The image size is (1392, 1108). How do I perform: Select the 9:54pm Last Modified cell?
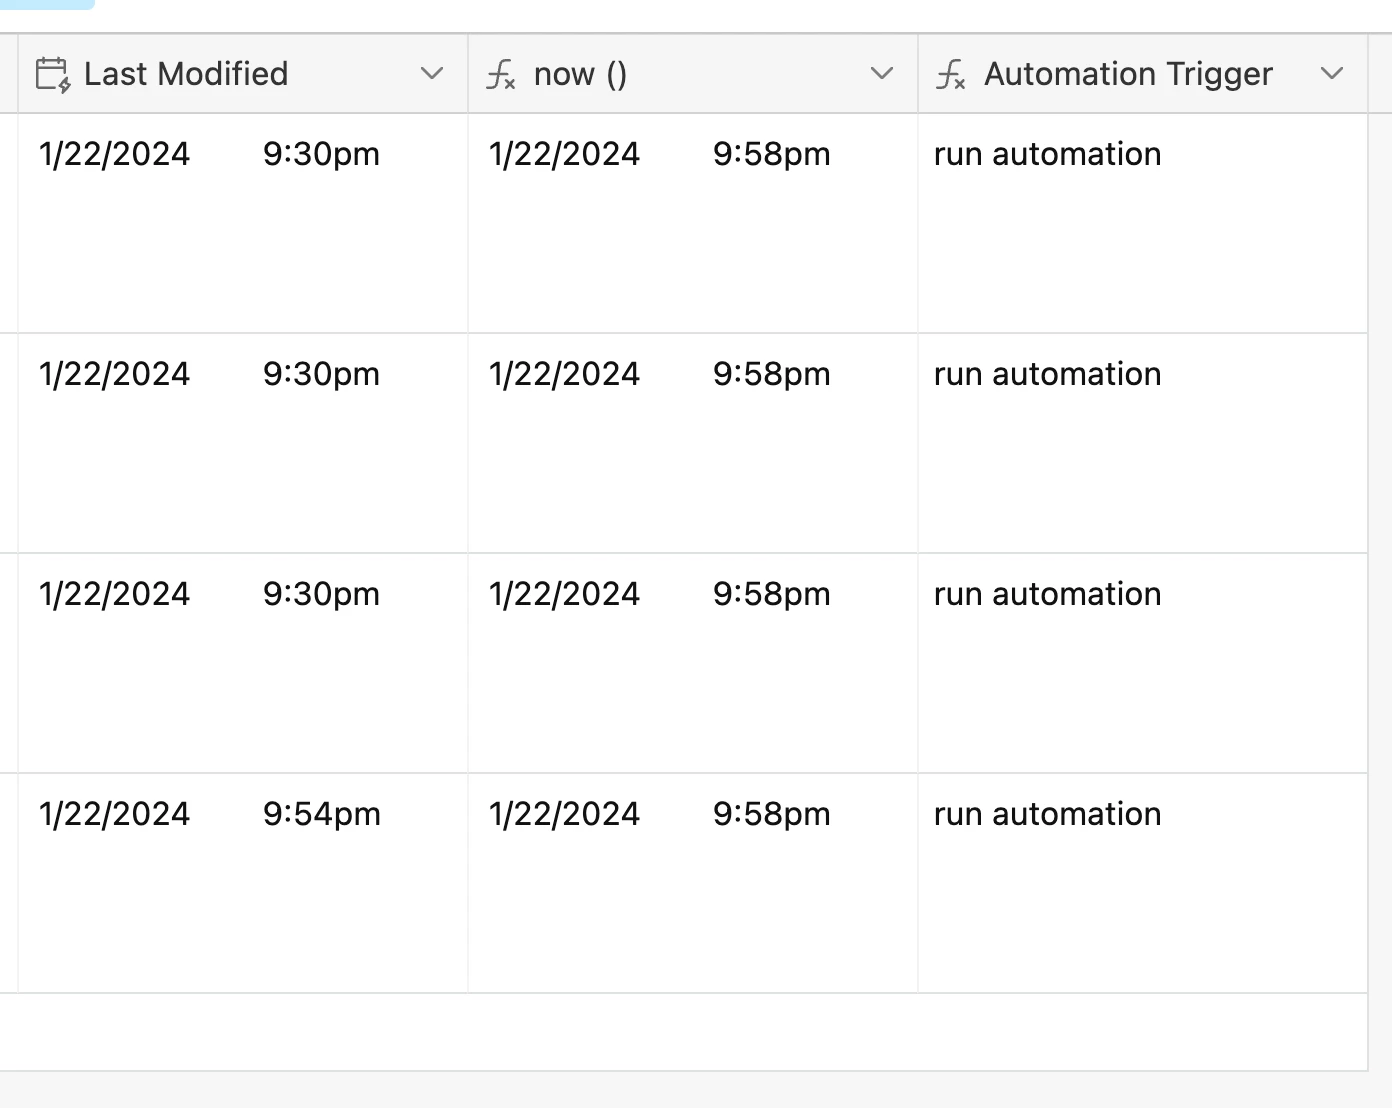[x=243, y=883]
